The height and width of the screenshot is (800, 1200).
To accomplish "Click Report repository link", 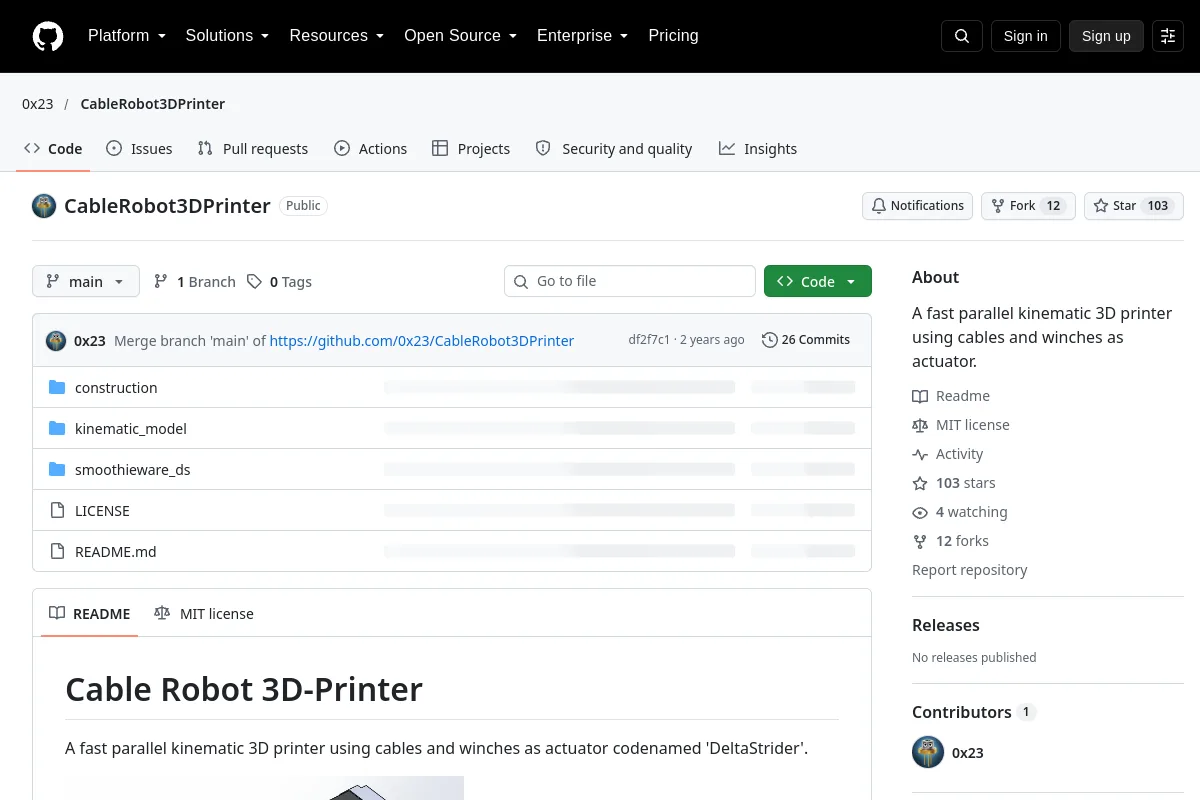I will pos(970,570).
